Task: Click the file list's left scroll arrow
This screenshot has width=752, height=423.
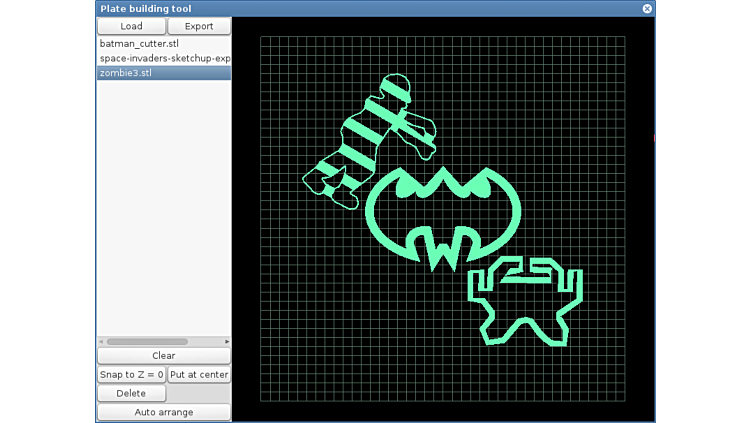Action: [101, 342]
